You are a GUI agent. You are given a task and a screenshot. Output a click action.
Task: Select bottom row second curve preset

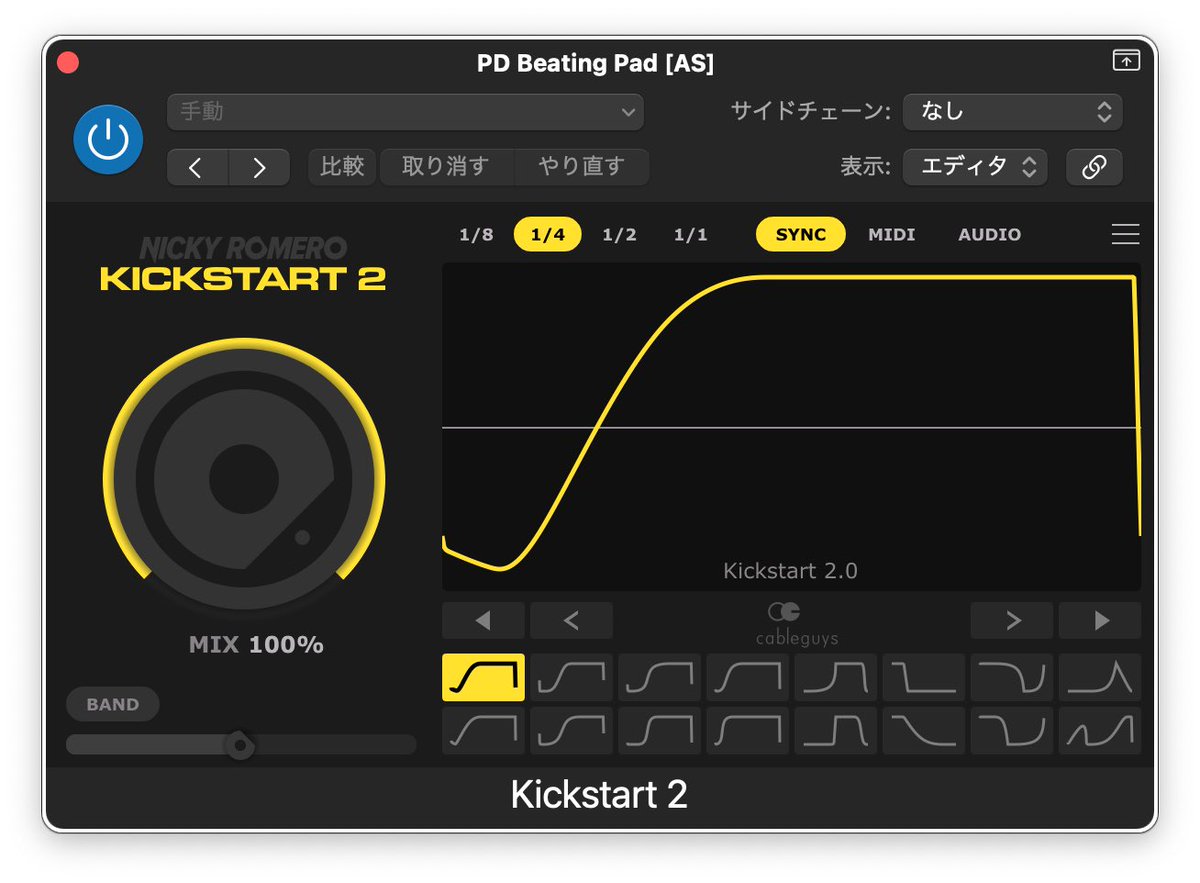[571, 731]
